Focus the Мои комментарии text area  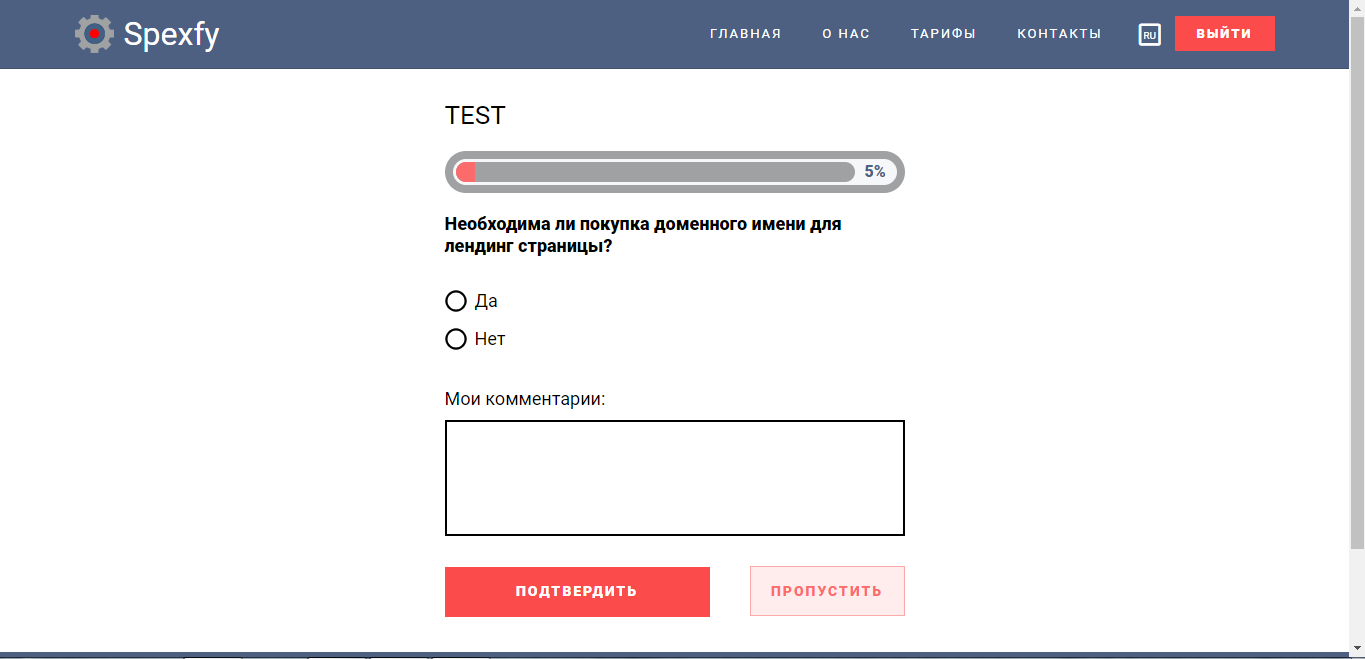pos(674,478)
